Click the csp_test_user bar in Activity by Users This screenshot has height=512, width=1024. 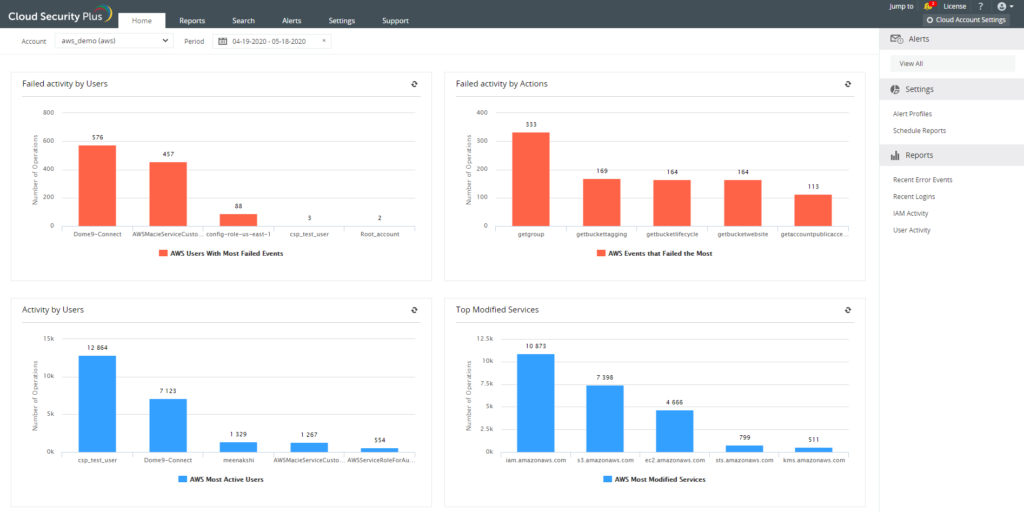[x=97, y=403]
